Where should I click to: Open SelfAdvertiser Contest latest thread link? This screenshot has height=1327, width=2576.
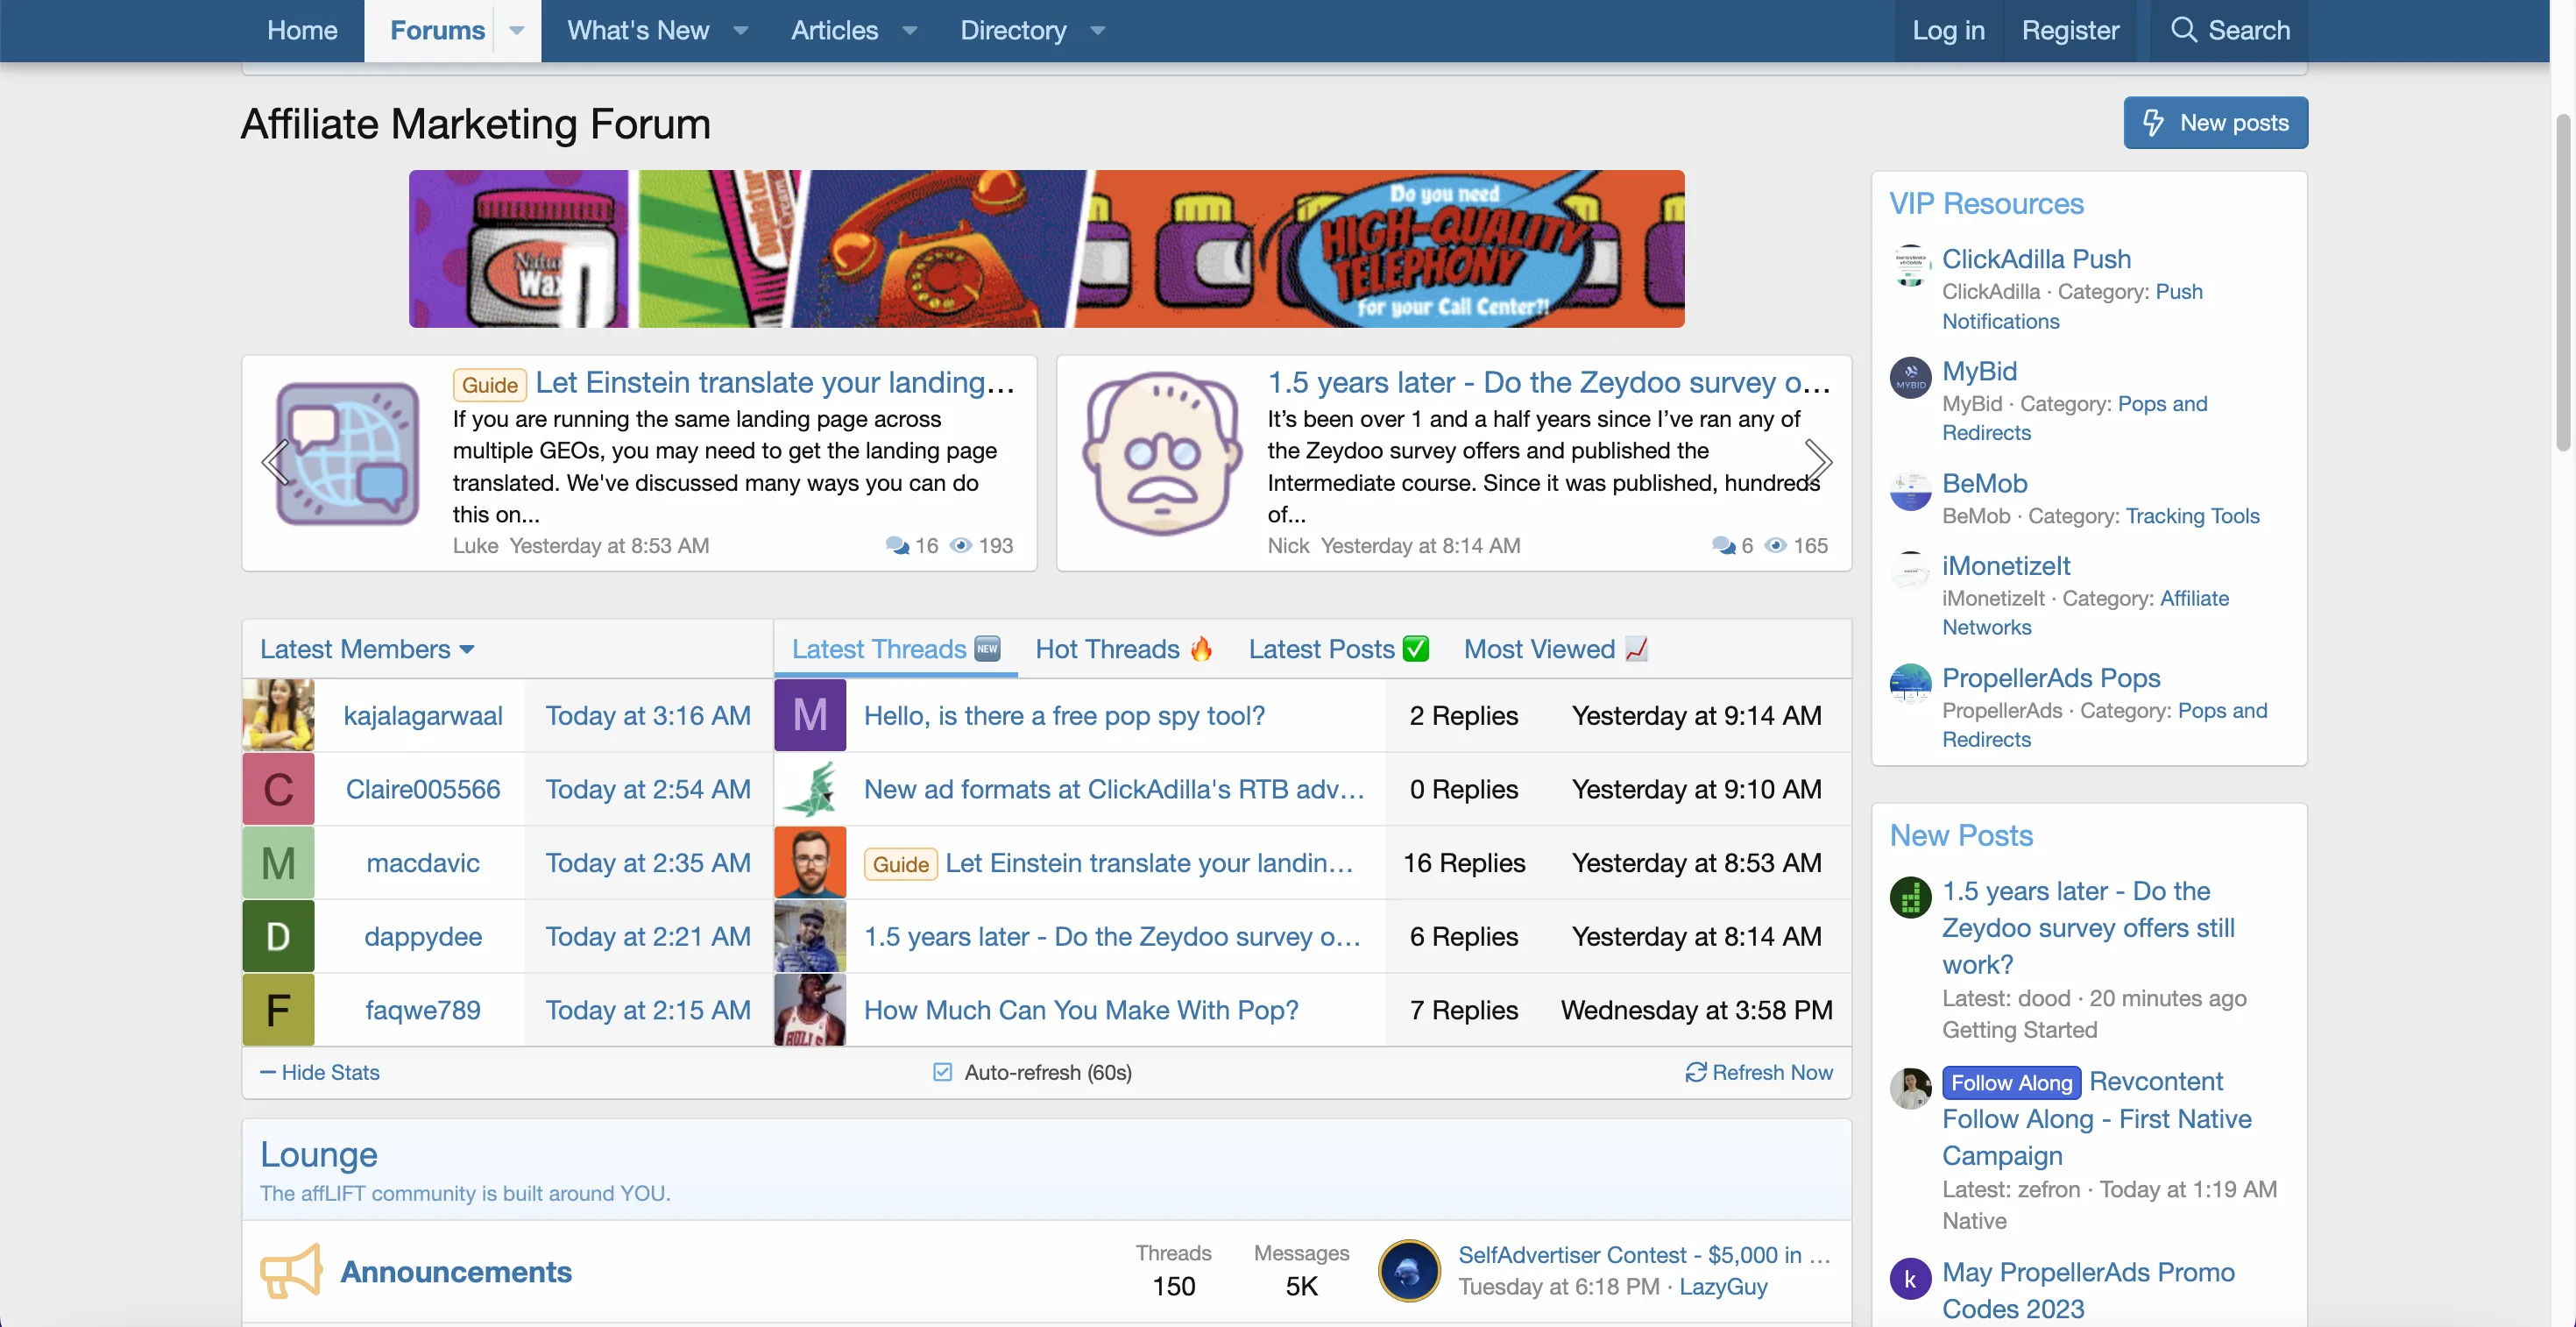1644,1254
